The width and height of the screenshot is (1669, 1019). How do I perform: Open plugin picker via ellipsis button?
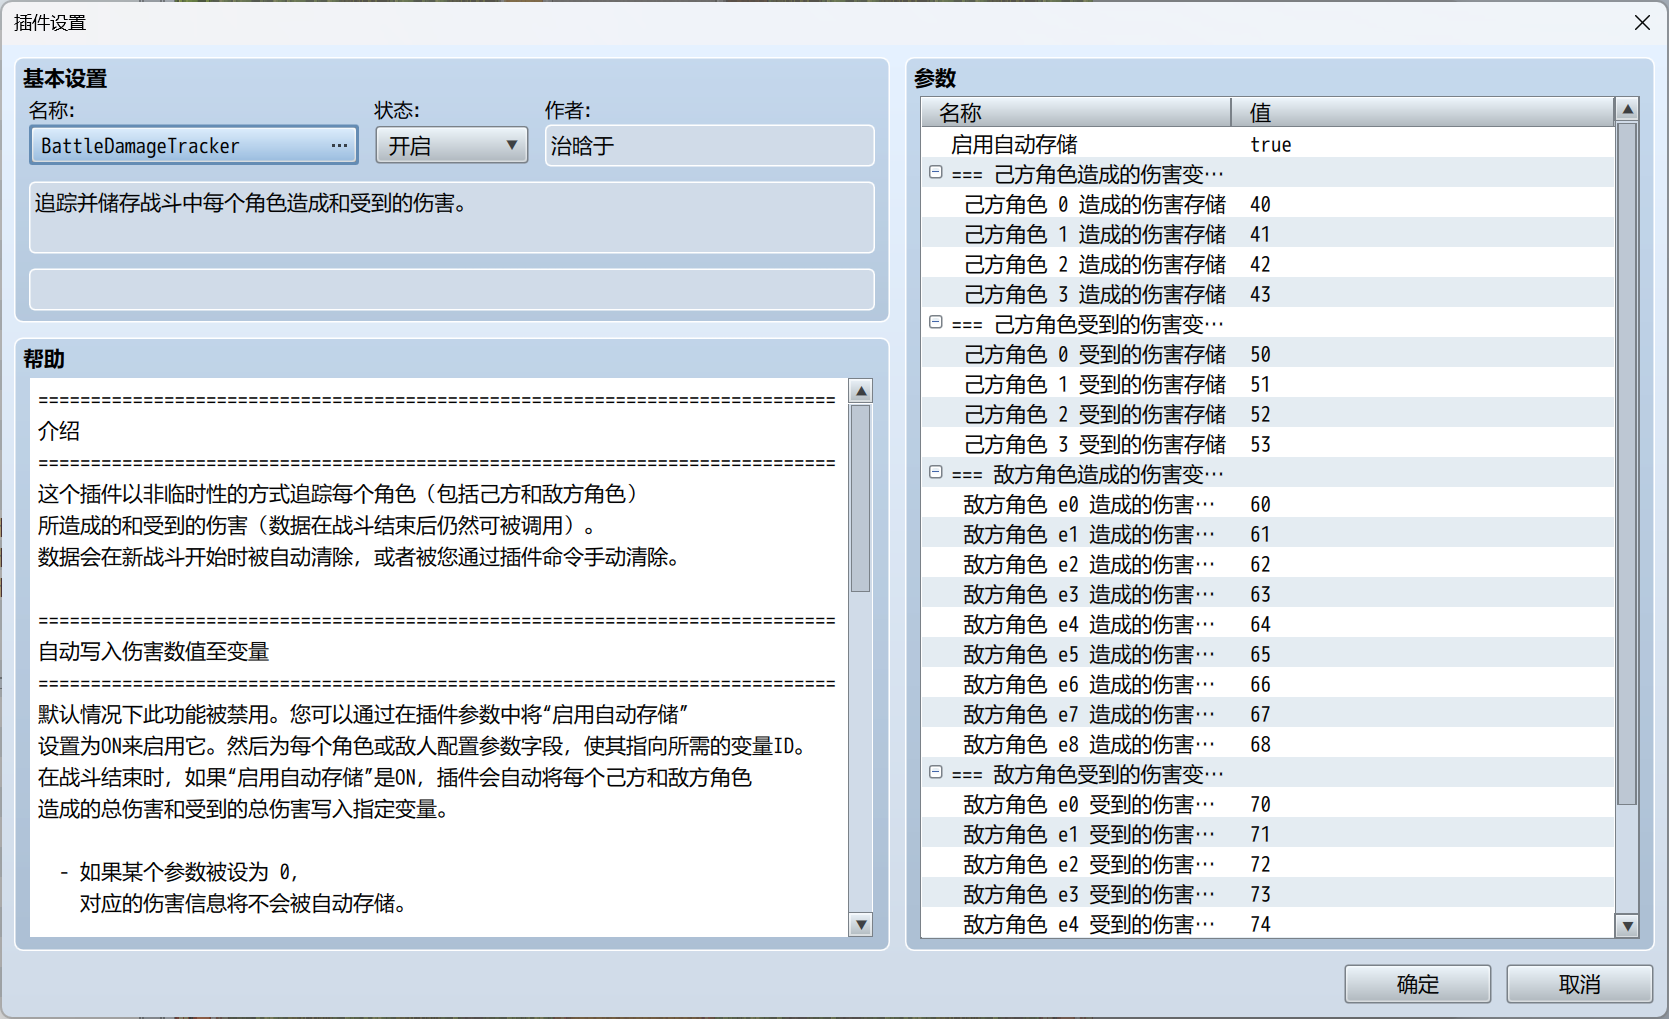point(339,145)
